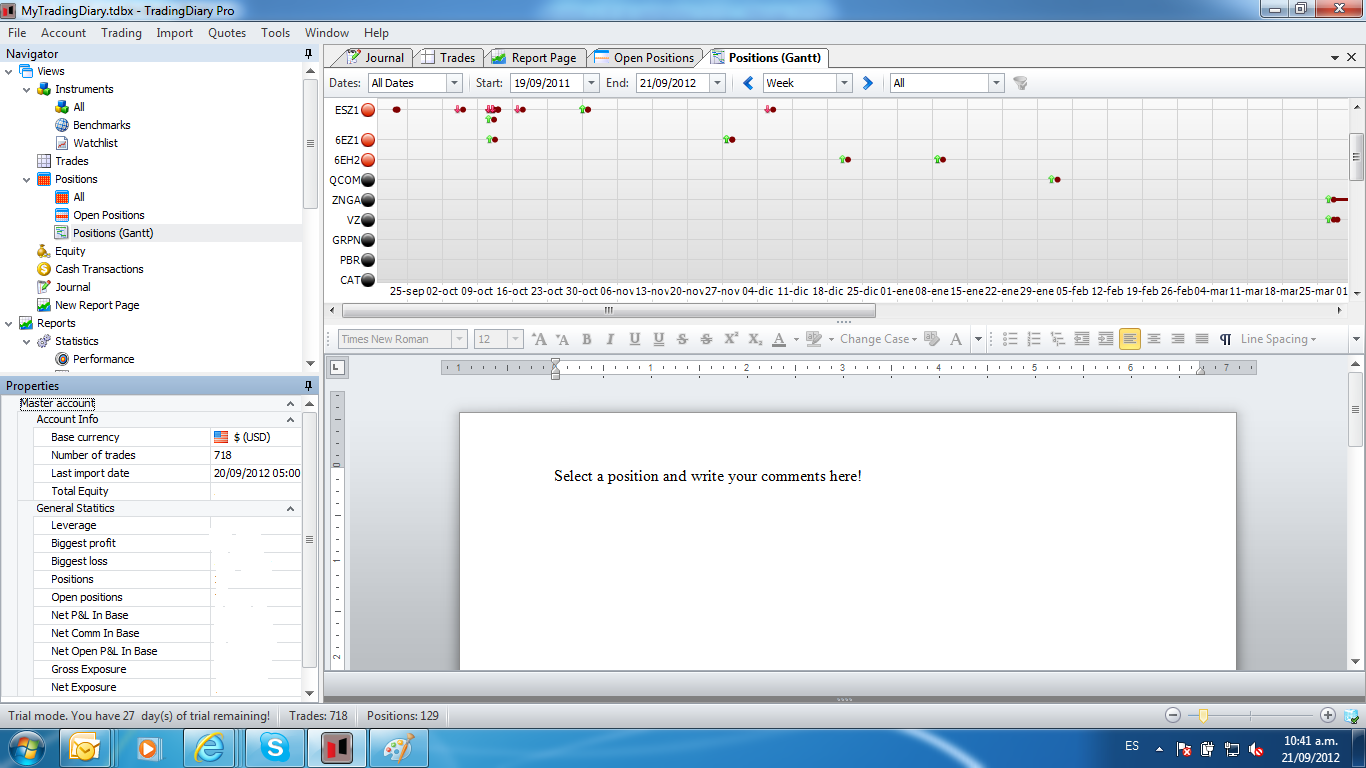The height and width of the screenshot is (768, 1366).
Task: Apply bold formatting in the journal editor
Action: (x=587, y=339)
